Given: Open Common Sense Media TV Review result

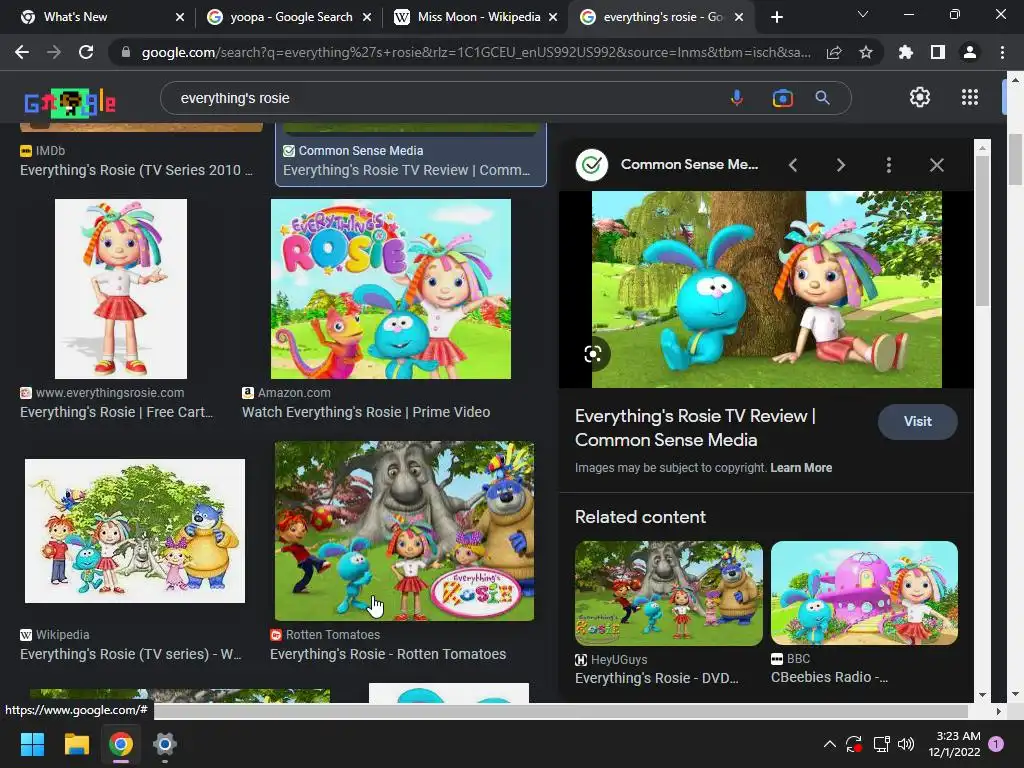Looking at the screenshot, I should [x=406, y=170].
